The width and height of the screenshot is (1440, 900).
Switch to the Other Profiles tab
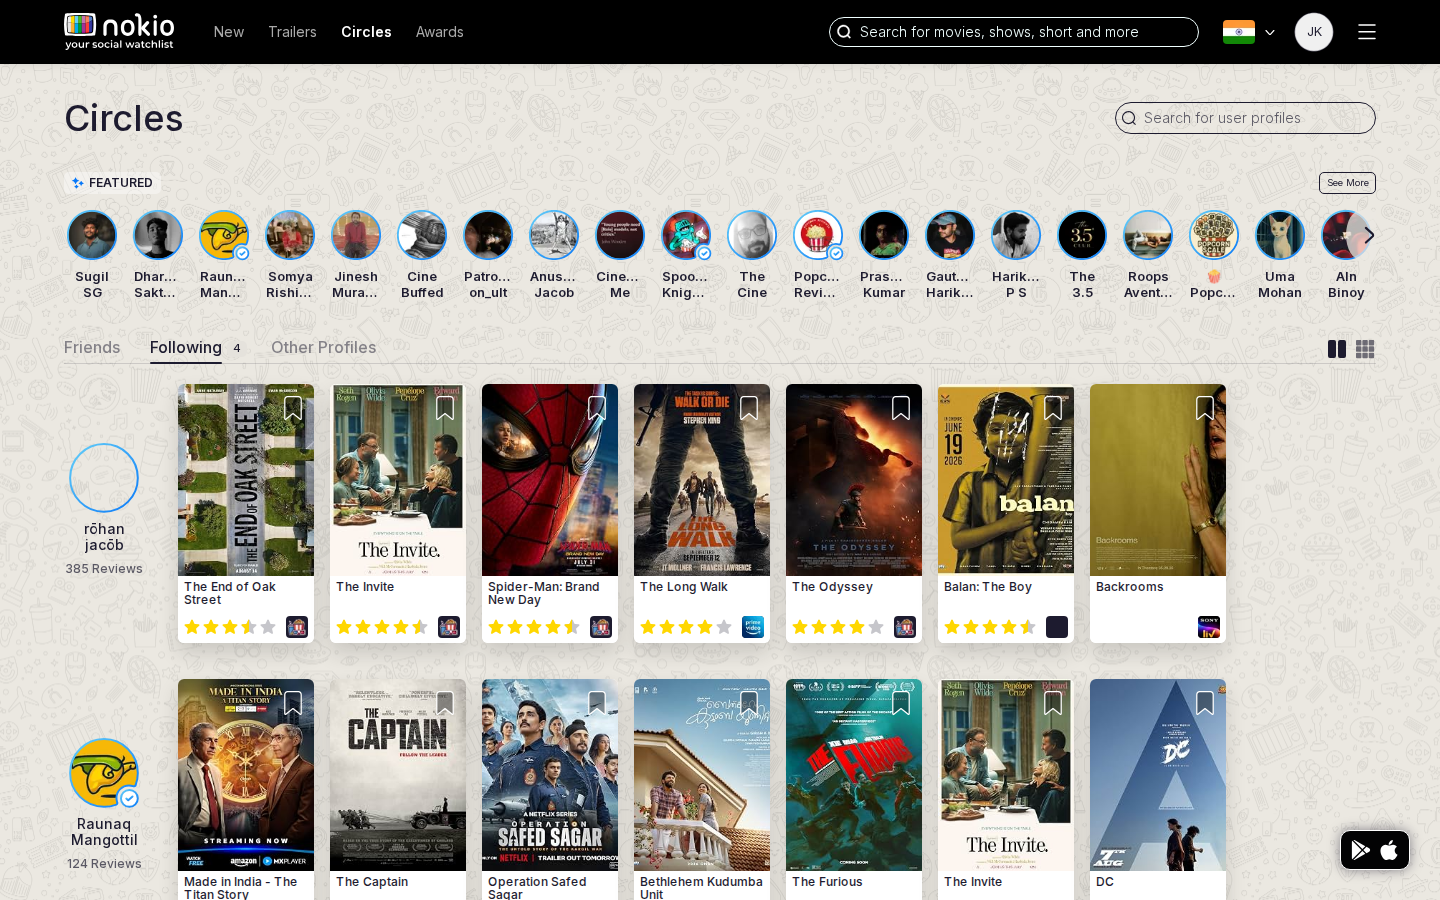[x=324, y=347]
